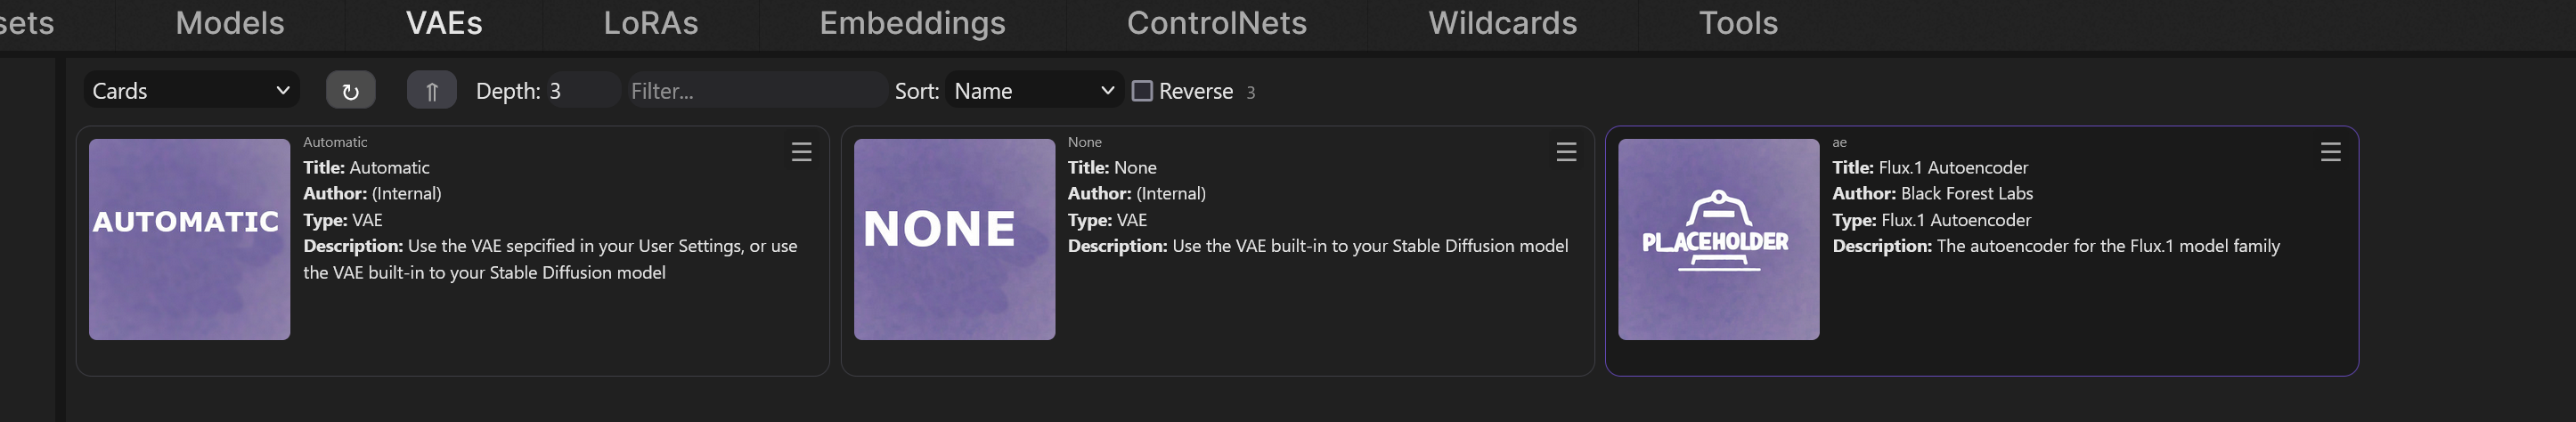Open the Embeddings tab
The width and height of the screenshot is (2576, 422).
pos(912,23)
